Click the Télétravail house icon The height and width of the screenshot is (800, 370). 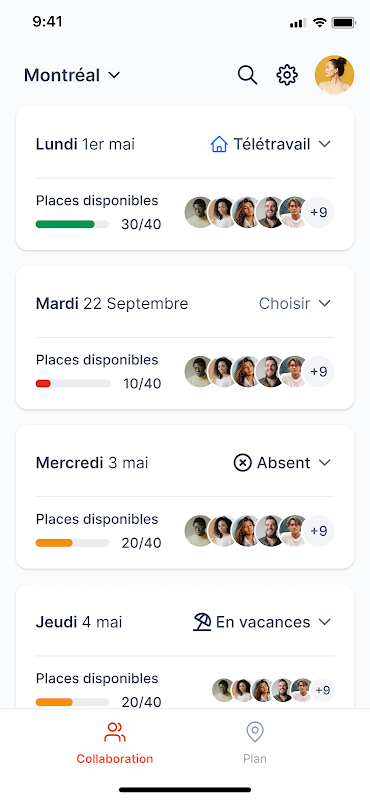[x=218, y=144]
